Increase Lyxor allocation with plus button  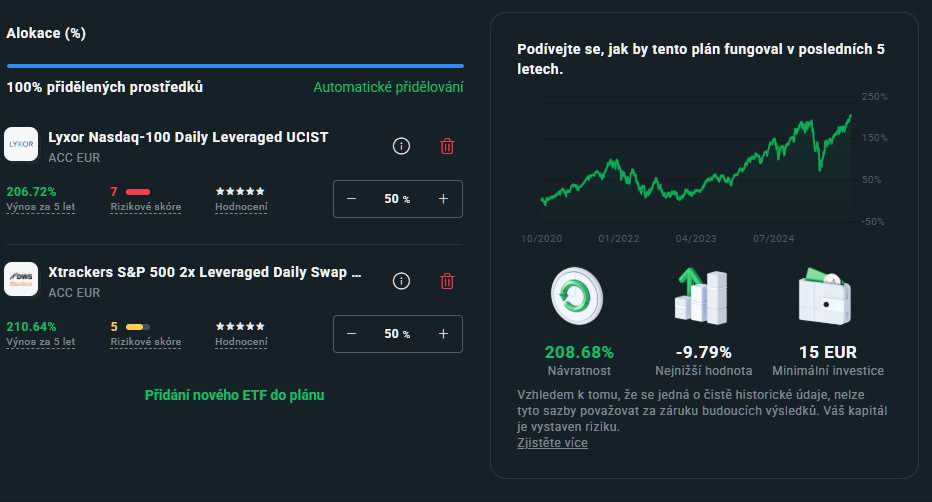pyautogui.click(x=443, y=199)
